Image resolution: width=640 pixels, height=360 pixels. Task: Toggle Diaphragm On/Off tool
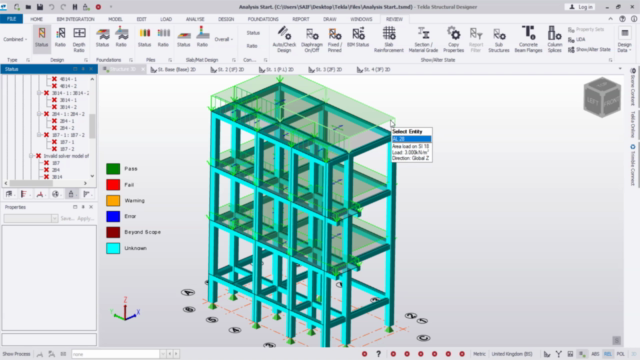312,40
